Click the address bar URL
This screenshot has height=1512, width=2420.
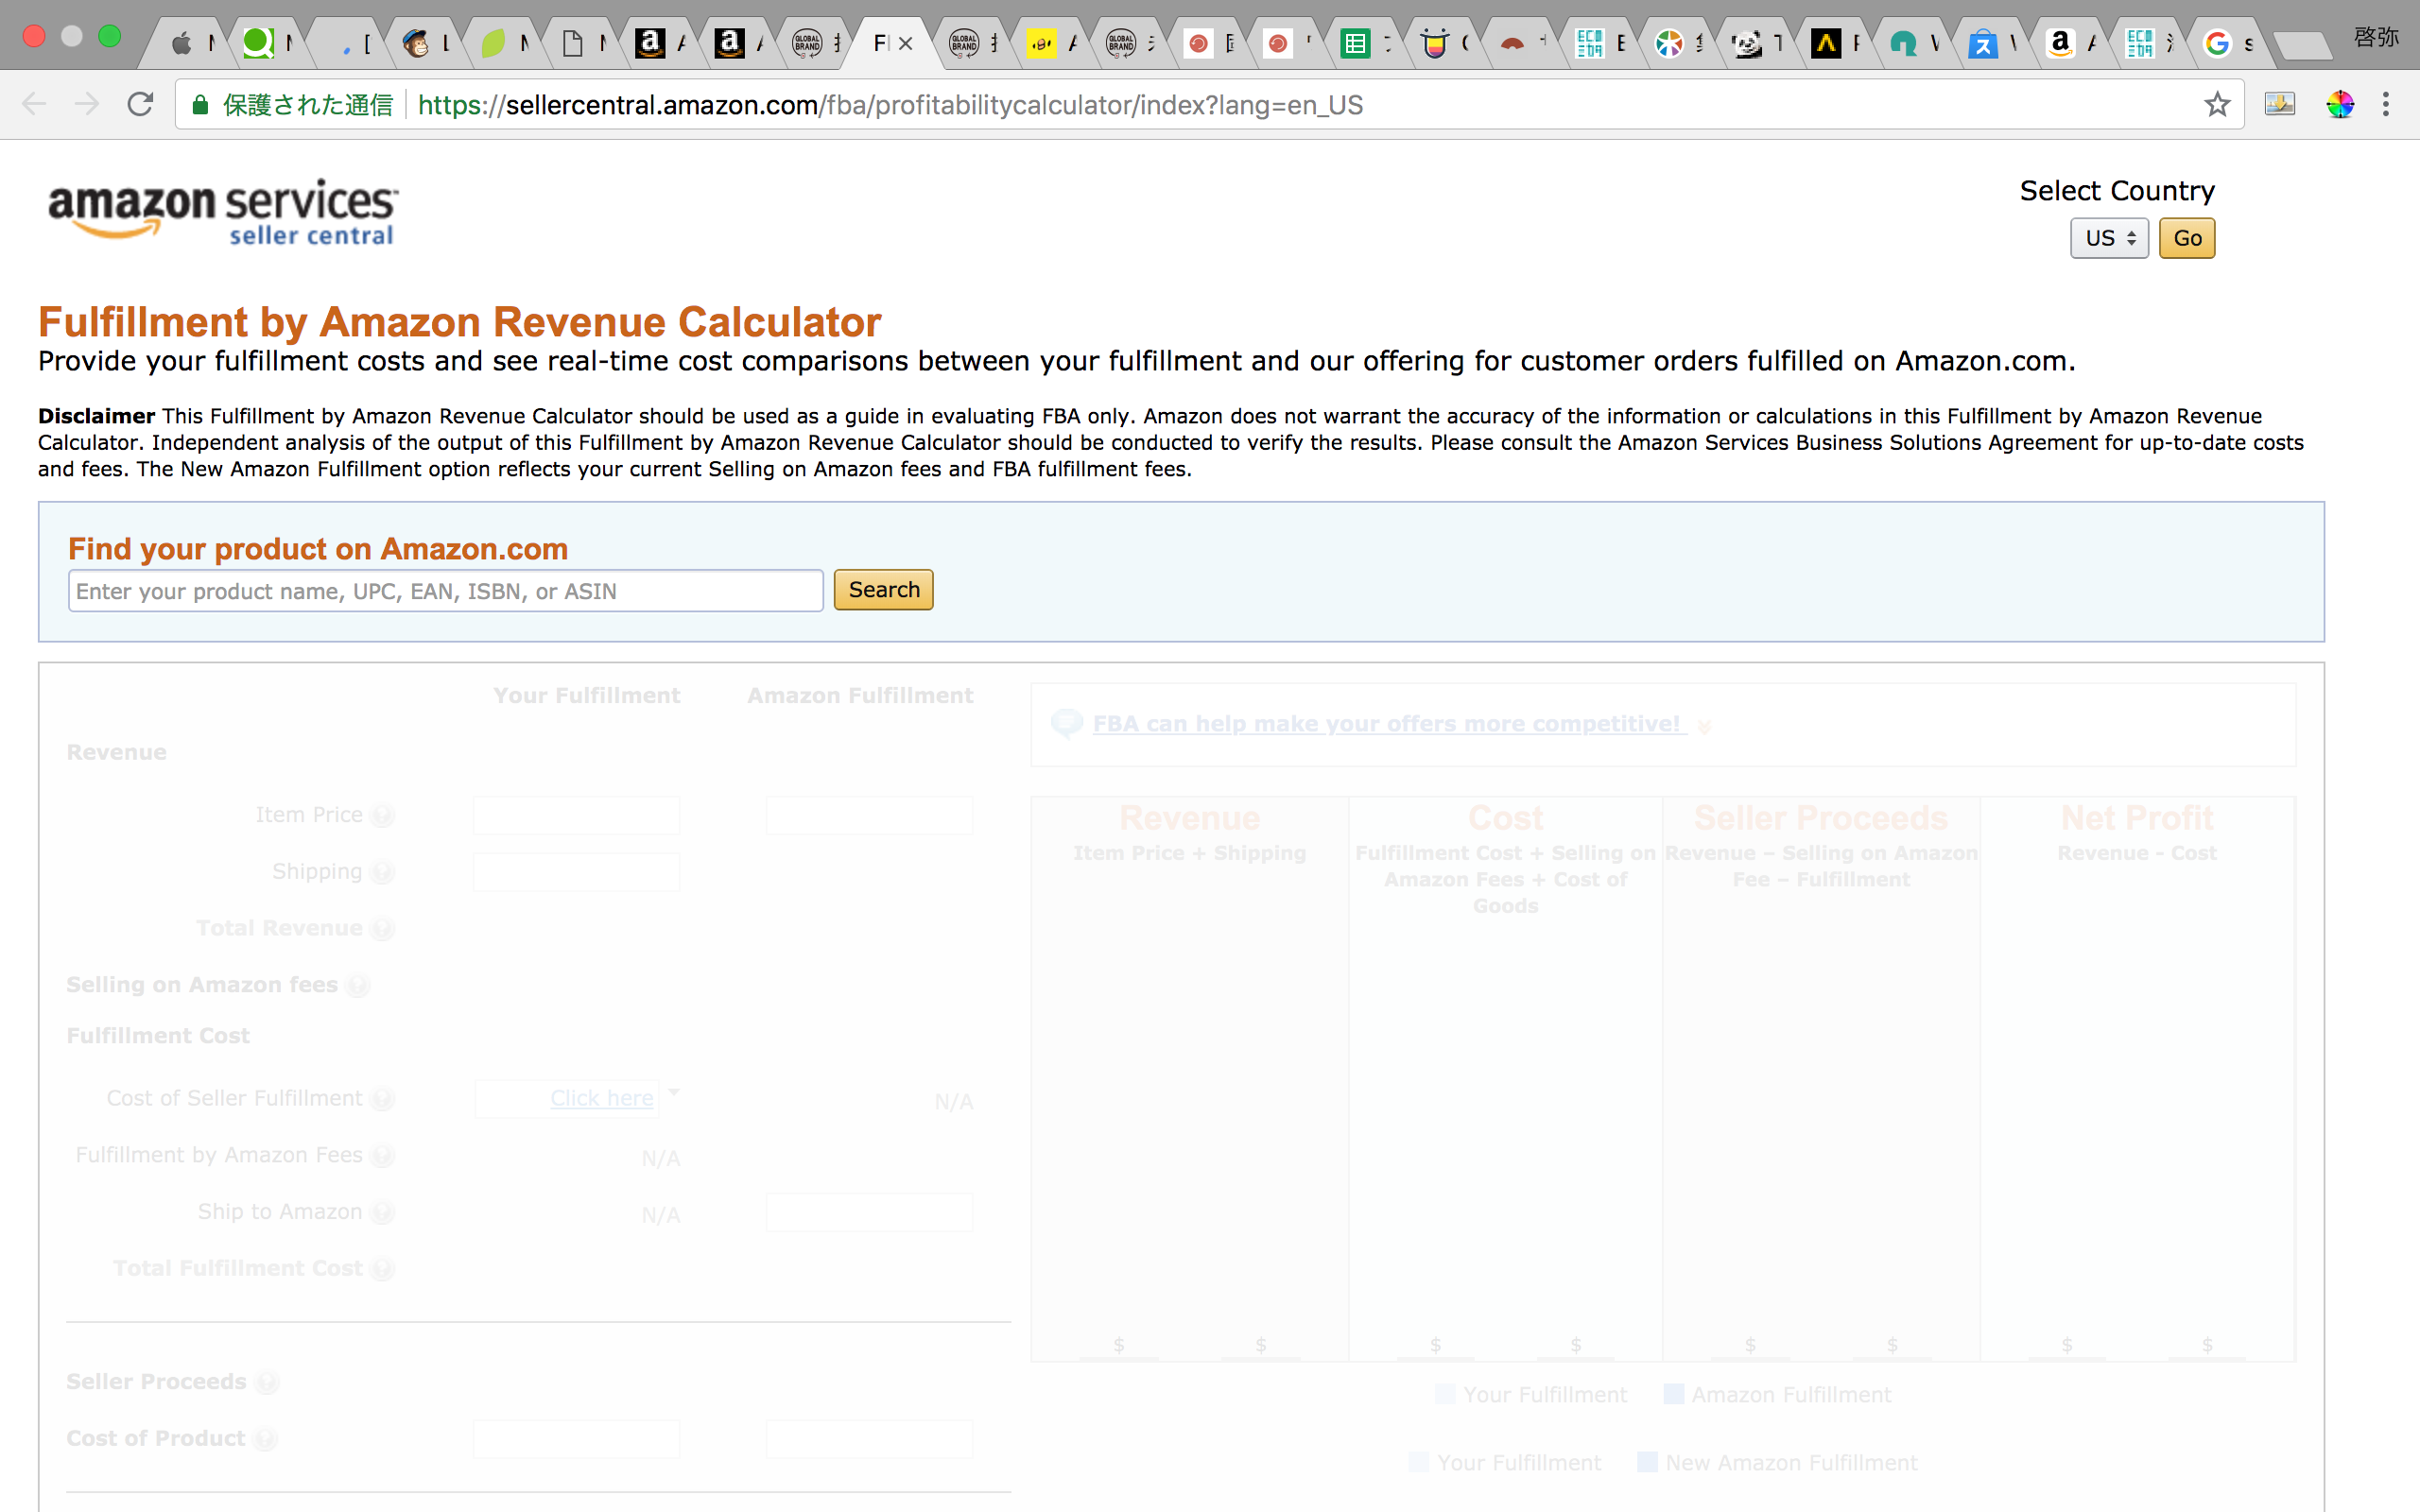(890, 105)
